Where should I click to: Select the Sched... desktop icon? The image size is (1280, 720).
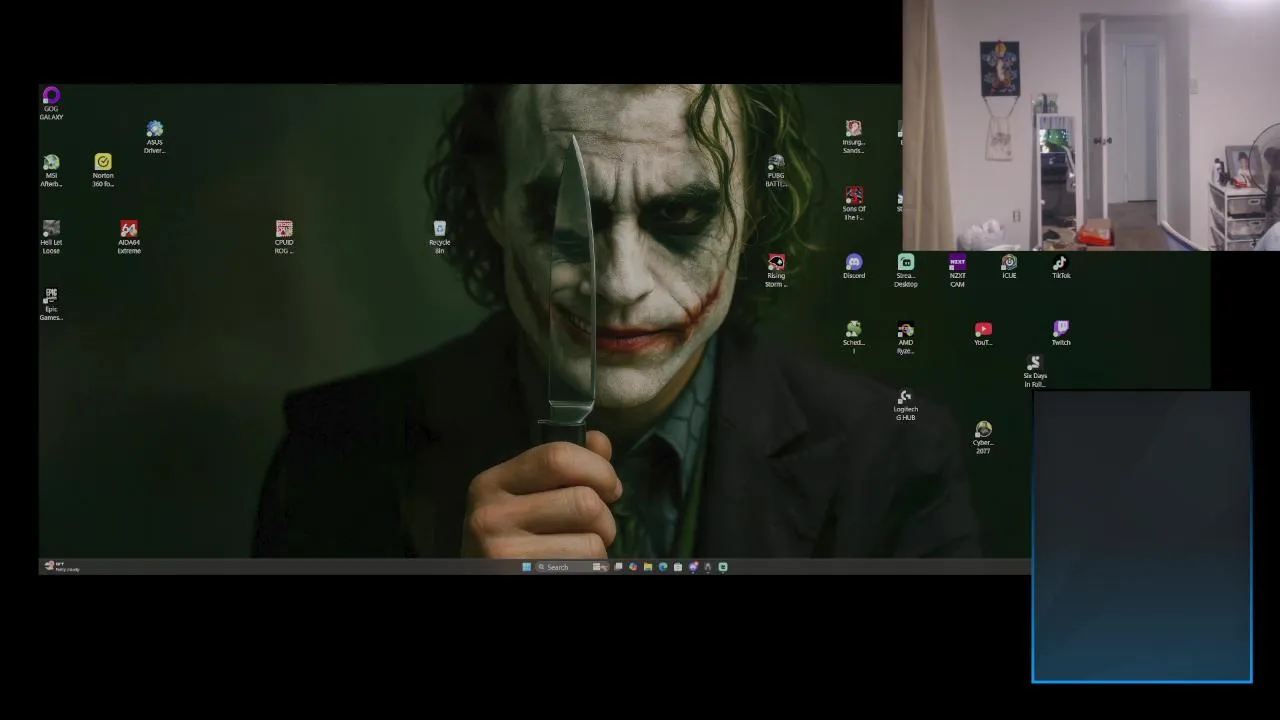click(853, 337)
